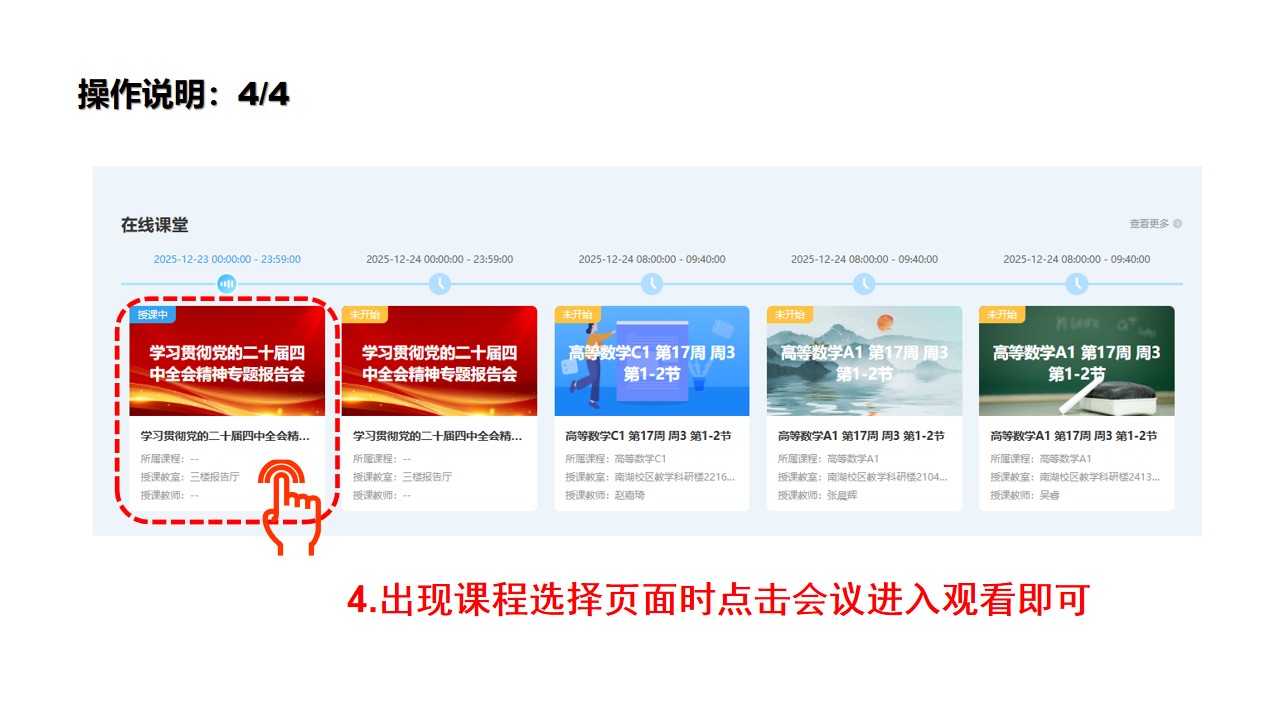Click the course title above teacher 吴睿

click(1073, 436)
